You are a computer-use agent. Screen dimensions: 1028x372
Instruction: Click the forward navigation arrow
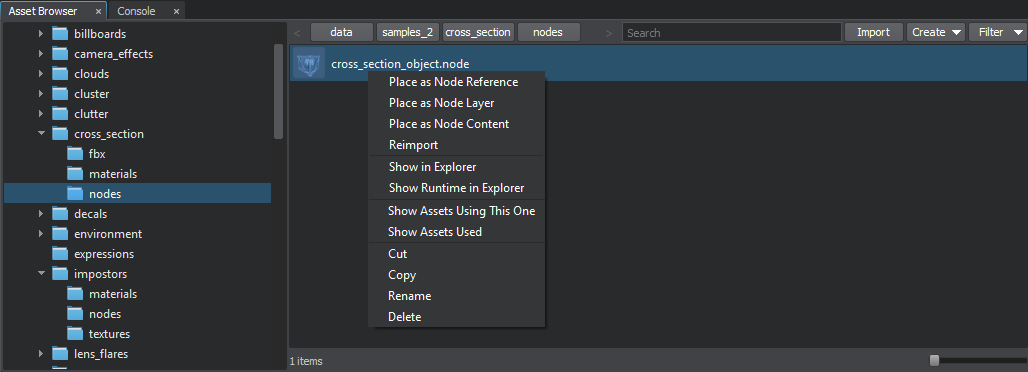click(609, 32)
